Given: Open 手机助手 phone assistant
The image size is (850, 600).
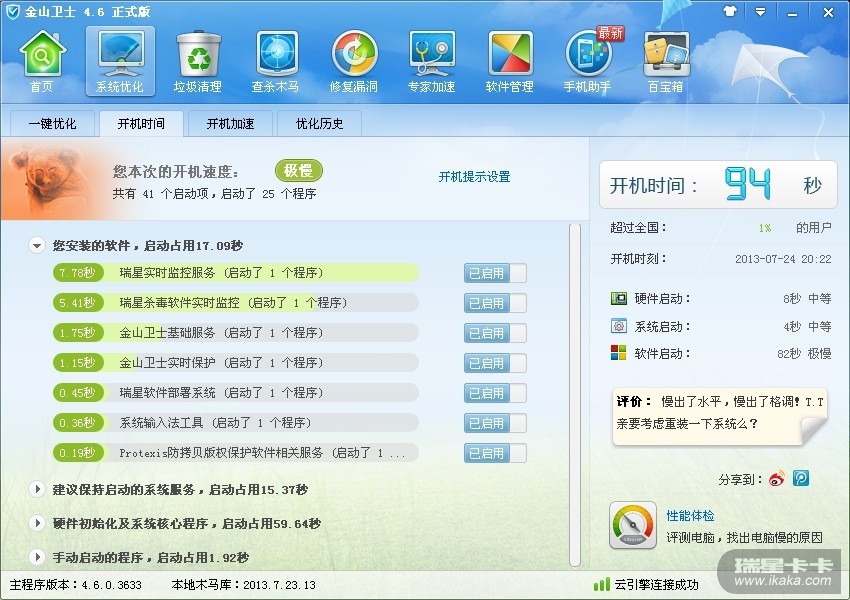Looking at the screenshot, I should (x=588, y=61).
